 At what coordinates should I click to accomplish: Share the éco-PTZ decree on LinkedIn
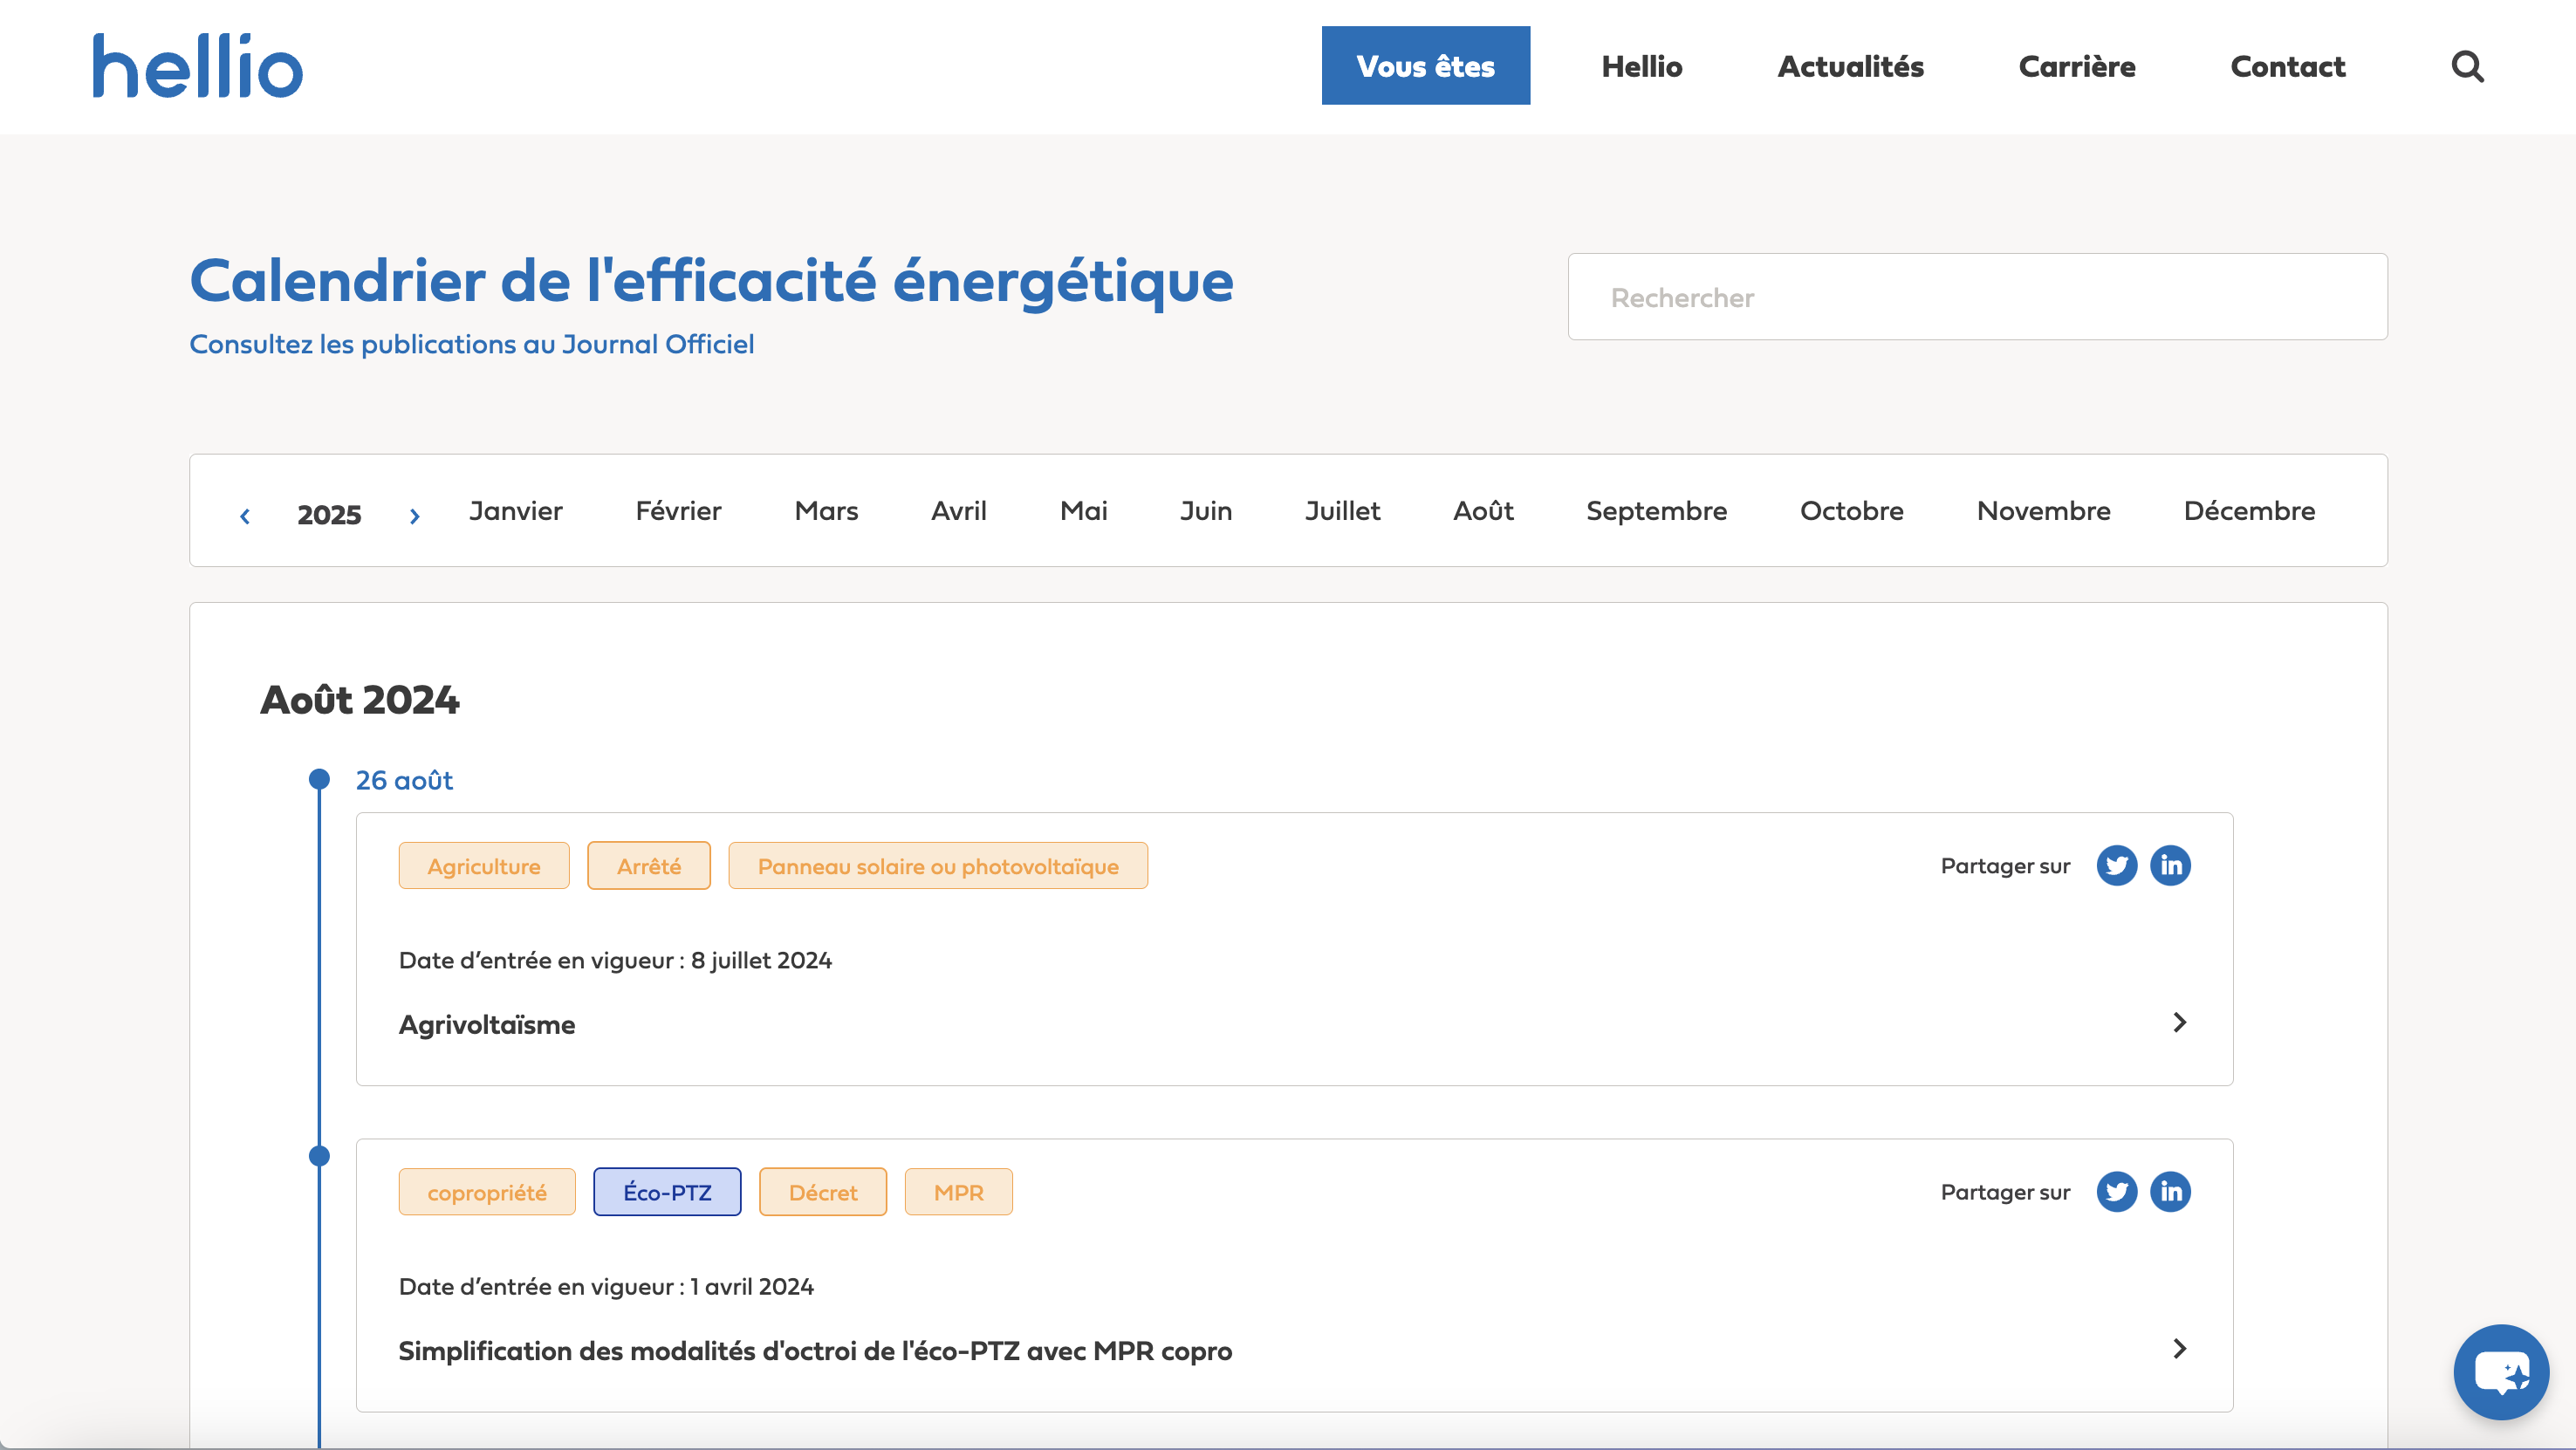pos(2171,1191)
